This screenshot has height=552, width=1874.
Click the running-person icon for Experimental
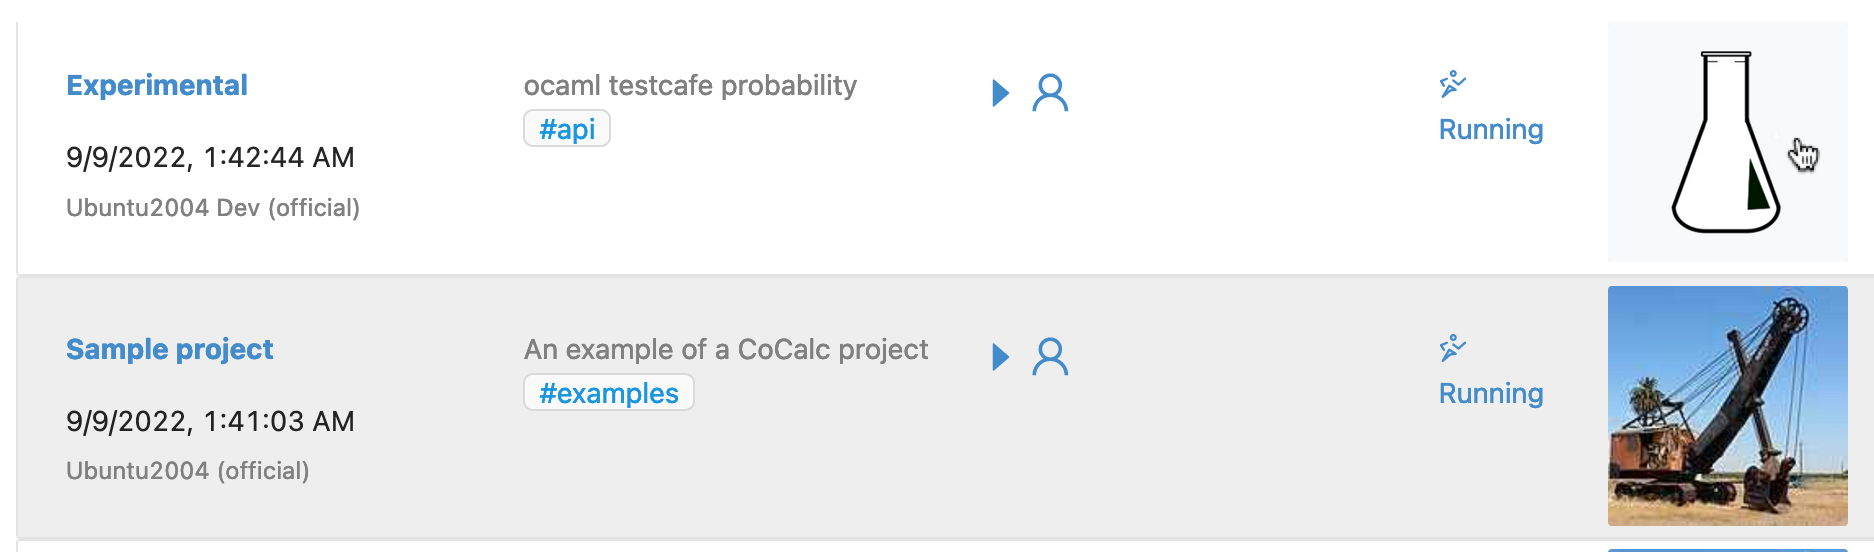coord(1452,84)
